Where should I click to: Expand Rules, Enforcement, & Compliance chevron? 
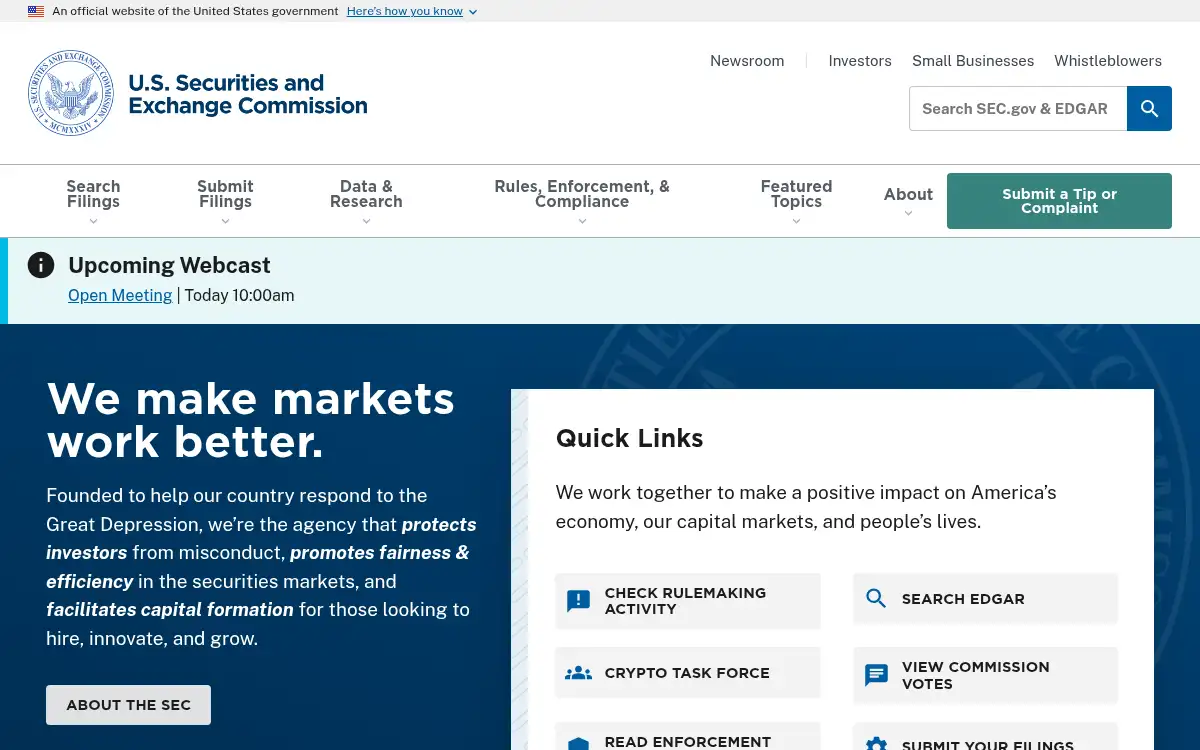pos(582,222)
